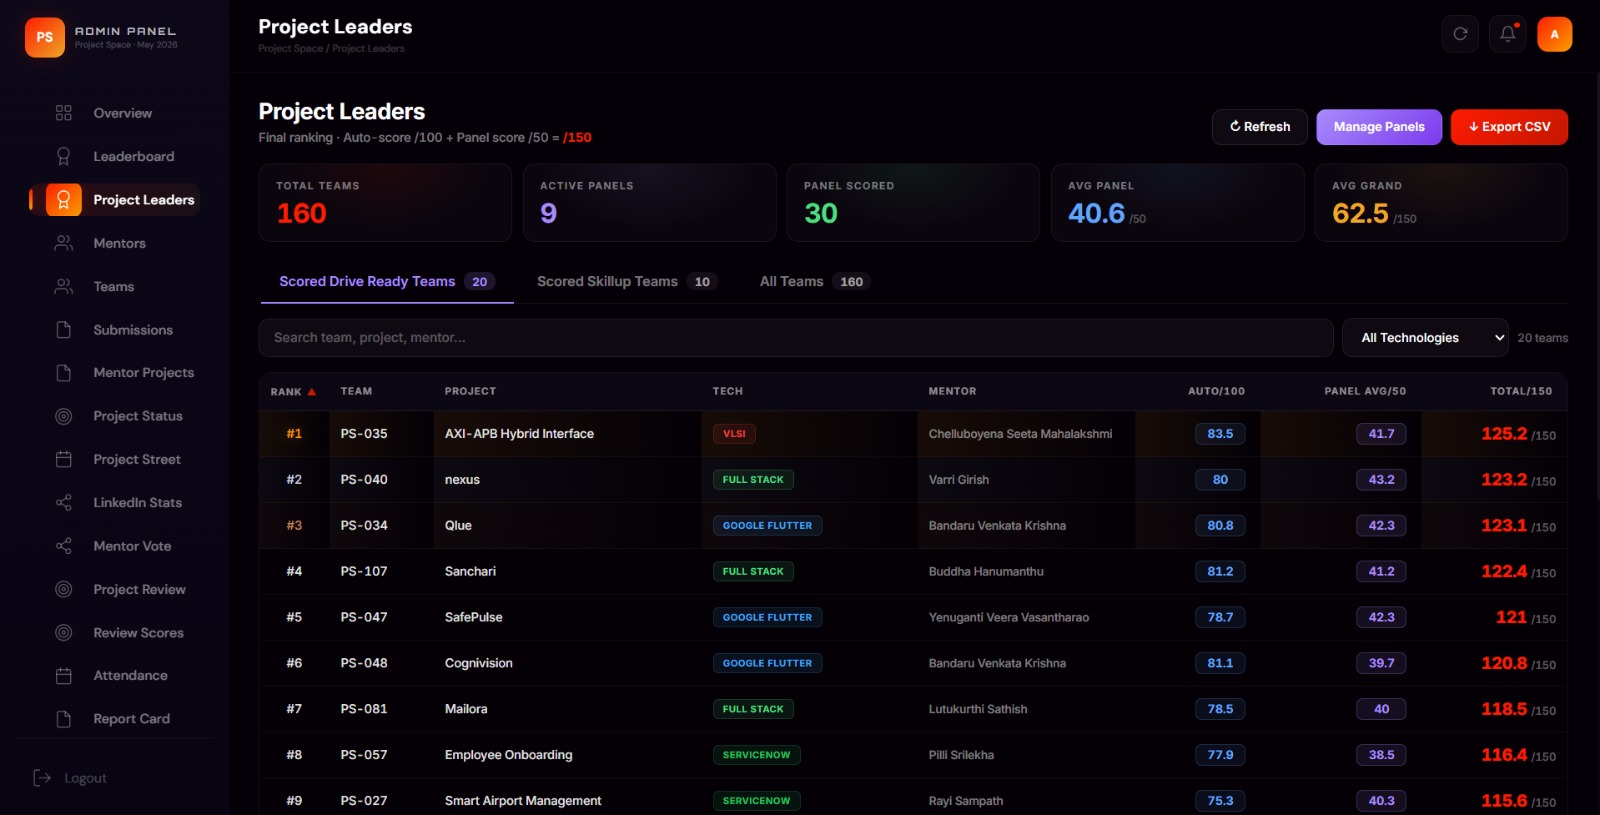This screenshot has width=1600, height=815.
Task: Open Leaderboard in sidebar
Action: (x=134, y=156)
